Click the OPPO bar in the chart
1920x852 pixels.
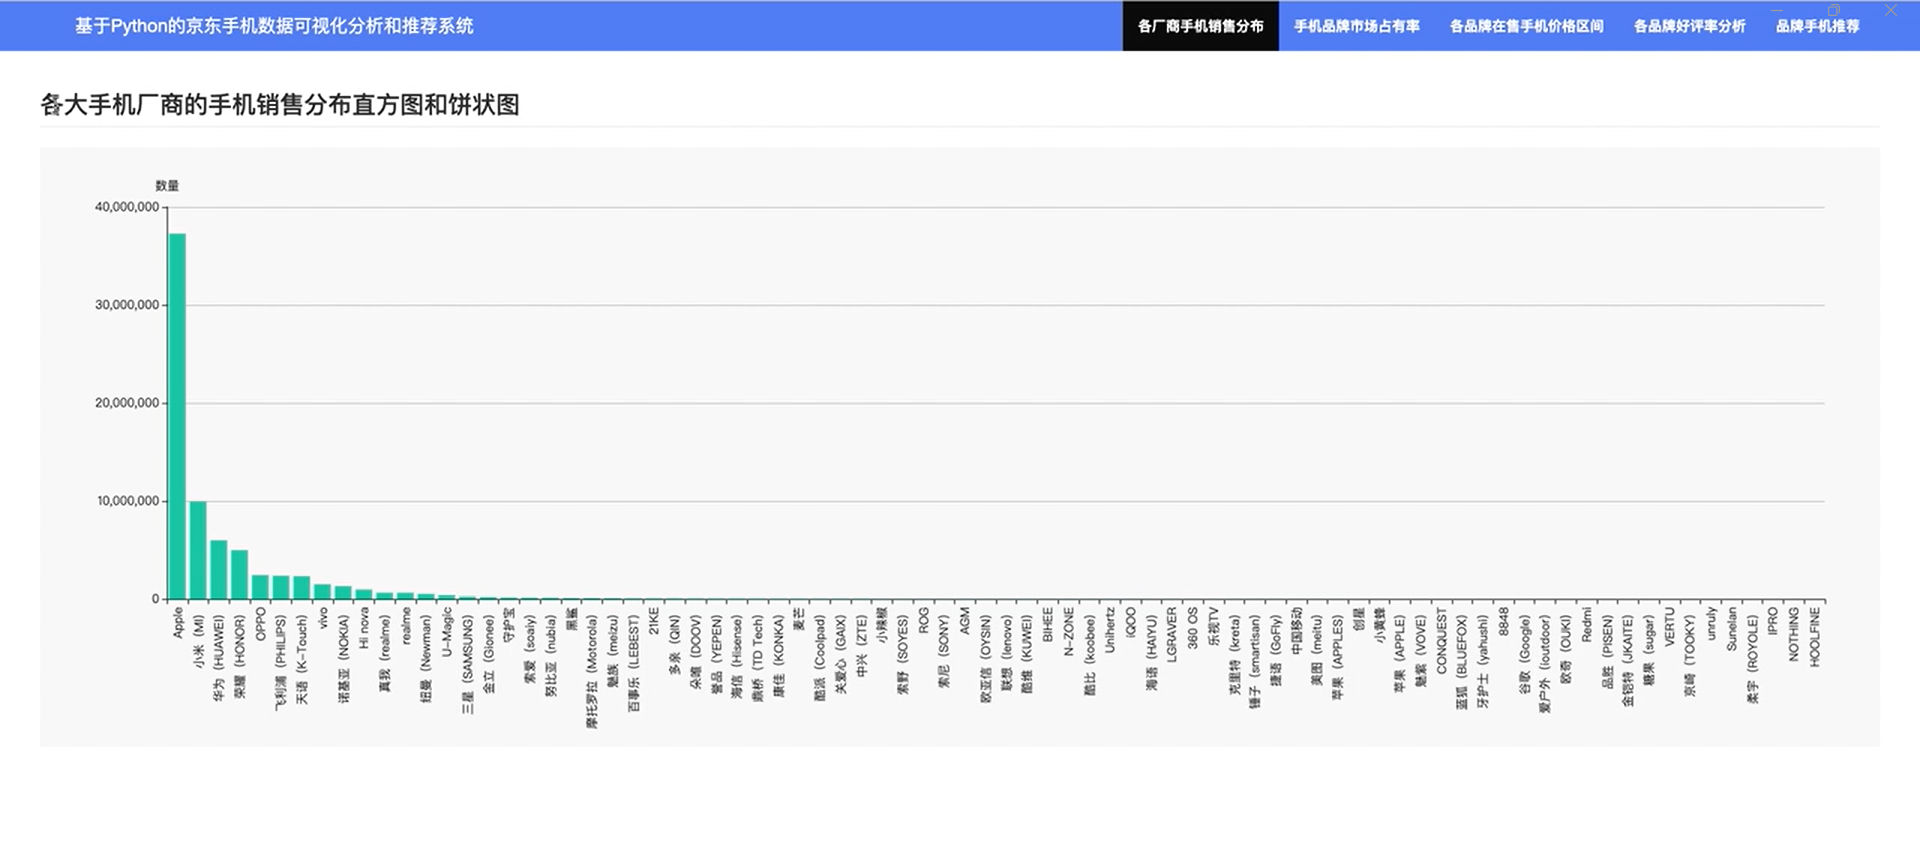click(x=260, y=587)
